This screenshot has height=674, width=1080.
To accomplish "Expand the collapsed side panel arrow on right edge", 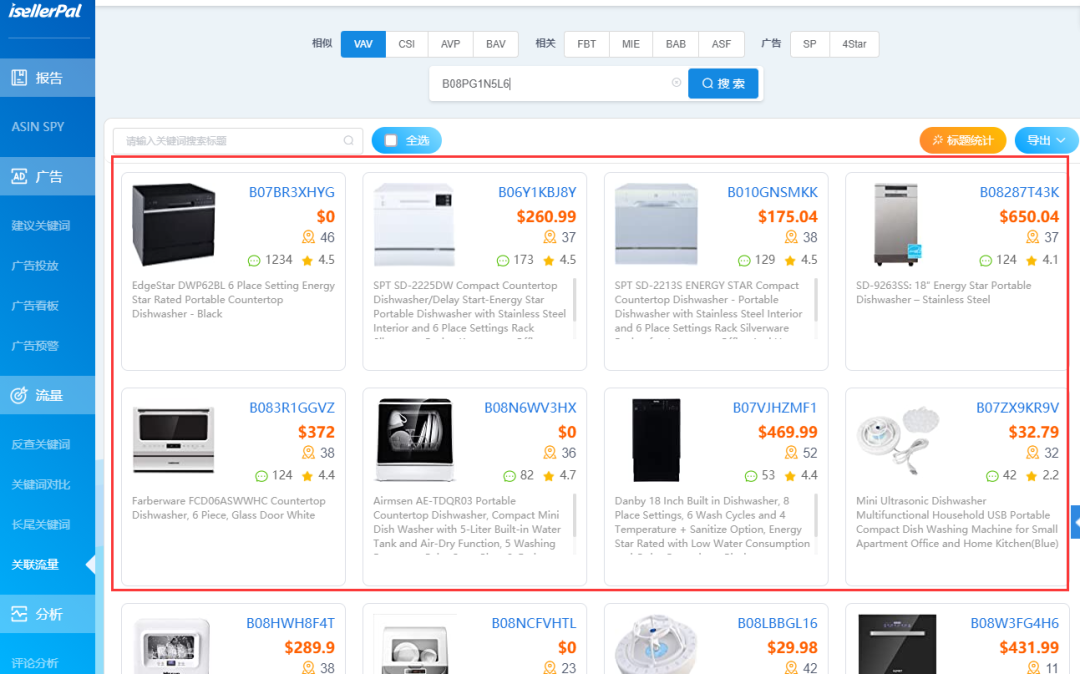I will coord(1075,522).
